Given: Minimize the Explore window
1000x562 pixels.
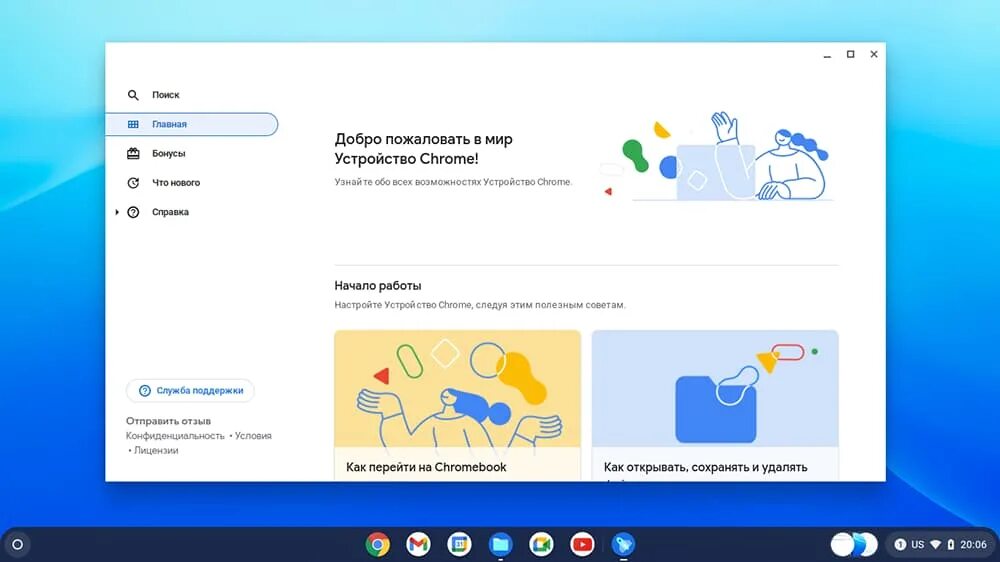Looking at the screenshot, I should [827, 55].
